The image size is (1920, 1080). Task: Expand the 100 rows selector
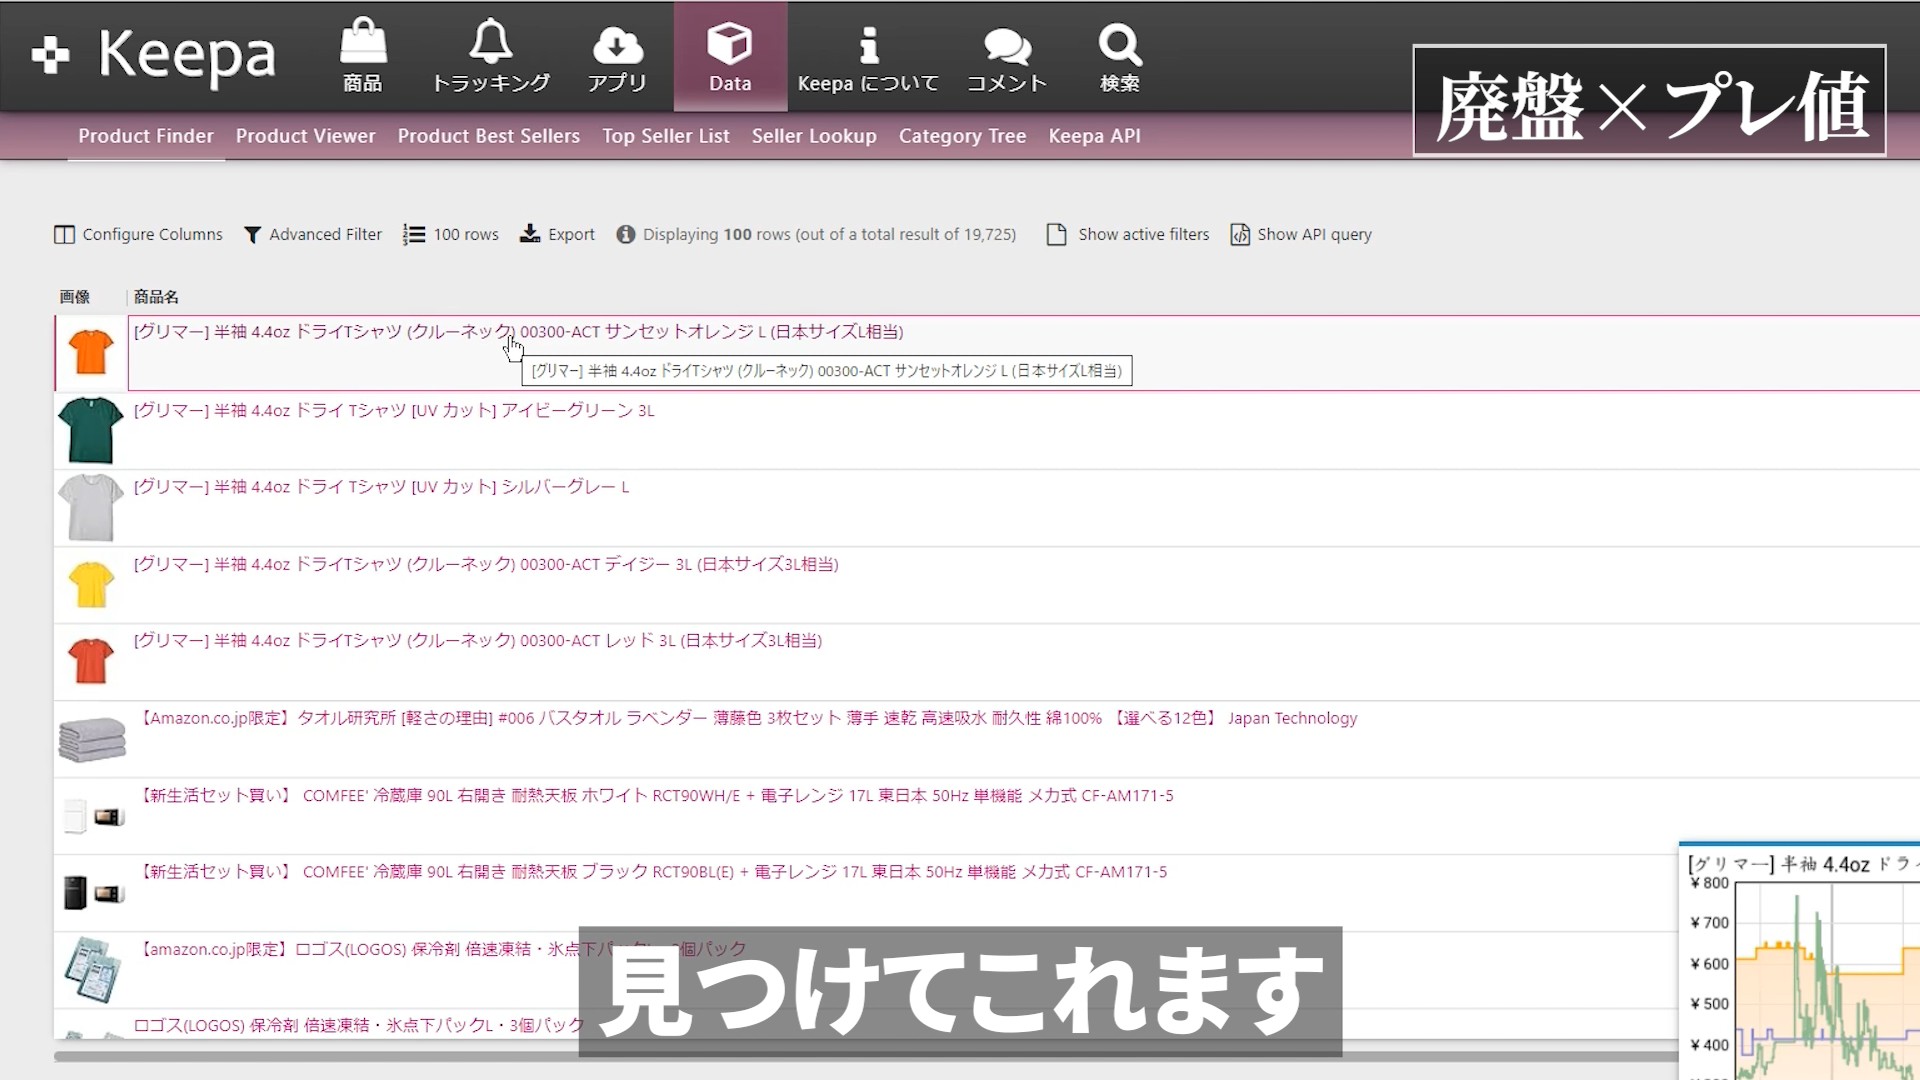(x=451, y=234)
